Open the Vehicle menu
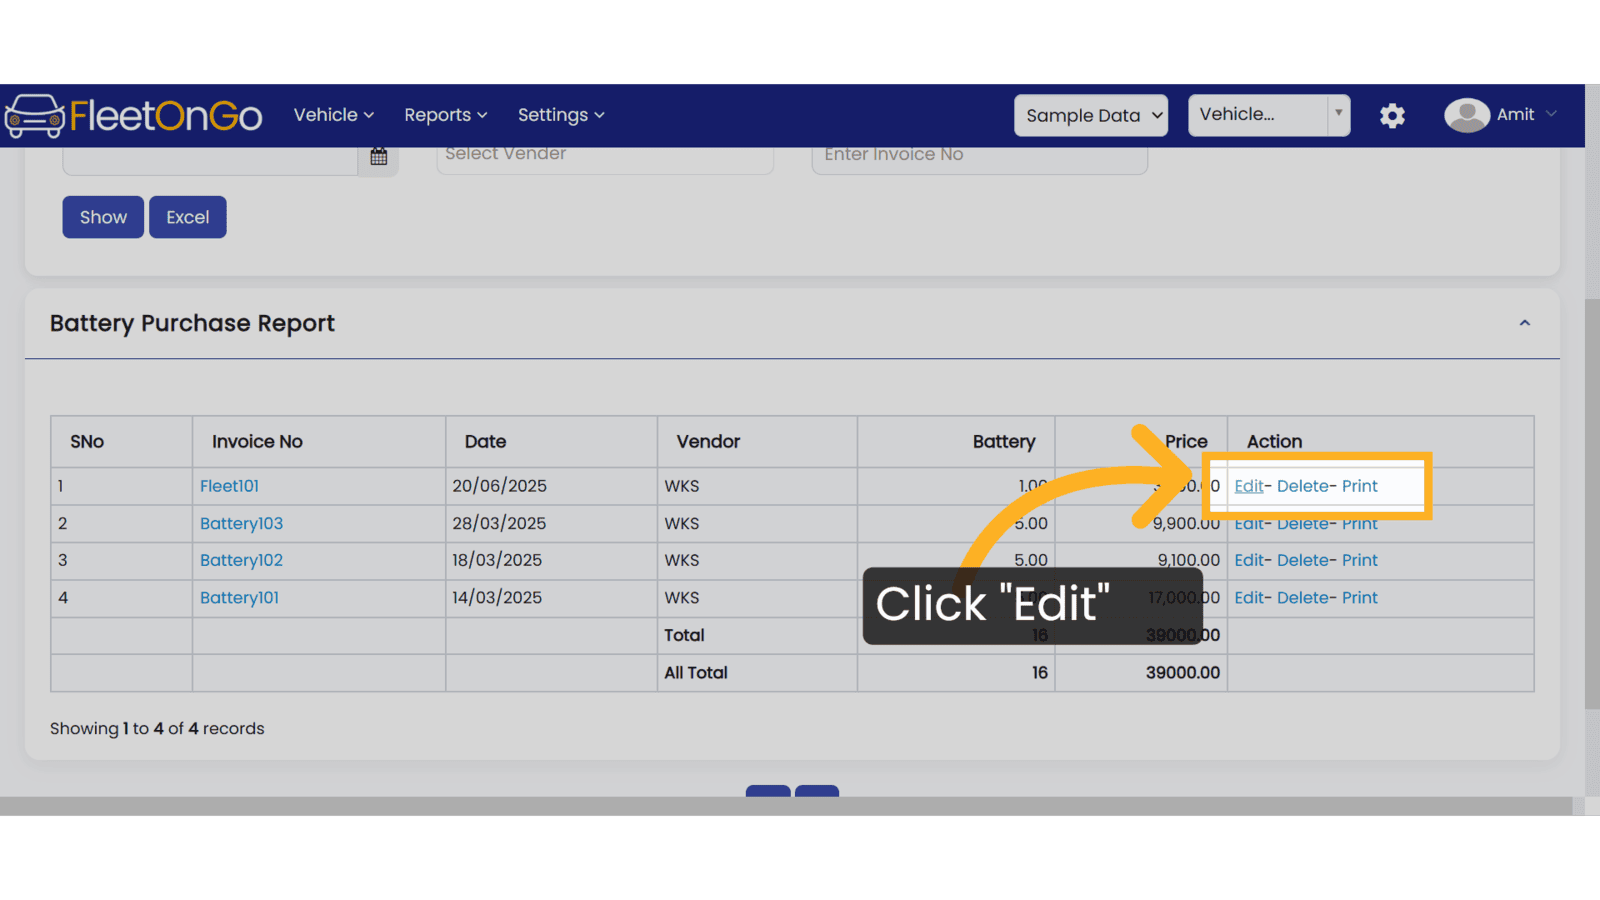1600x900 pixels. 334,115
